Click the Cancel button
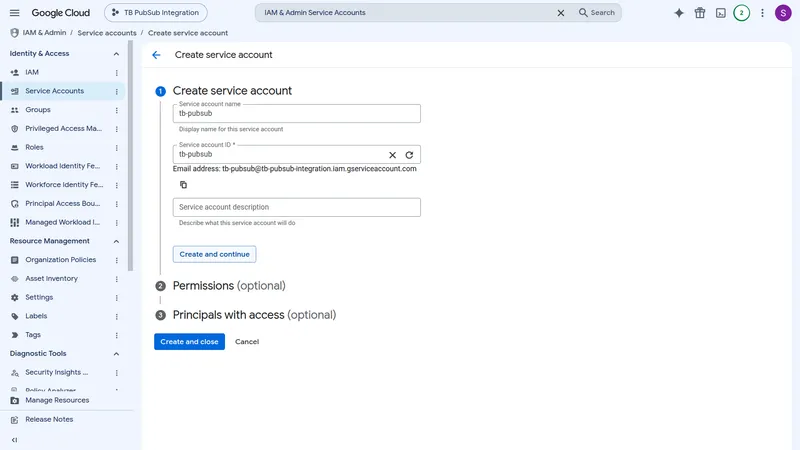Viewport: 800px width, 450px height. point(247,342)
